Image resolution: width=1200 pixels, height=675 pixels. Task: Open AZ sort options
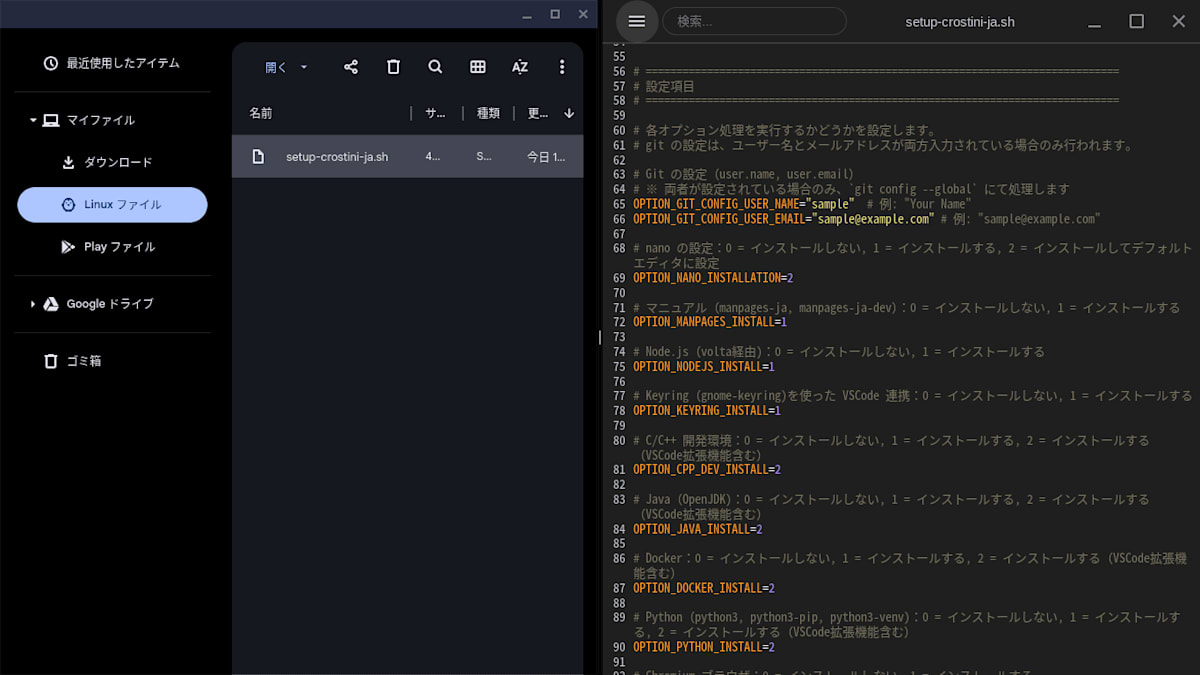coord(520,67)
